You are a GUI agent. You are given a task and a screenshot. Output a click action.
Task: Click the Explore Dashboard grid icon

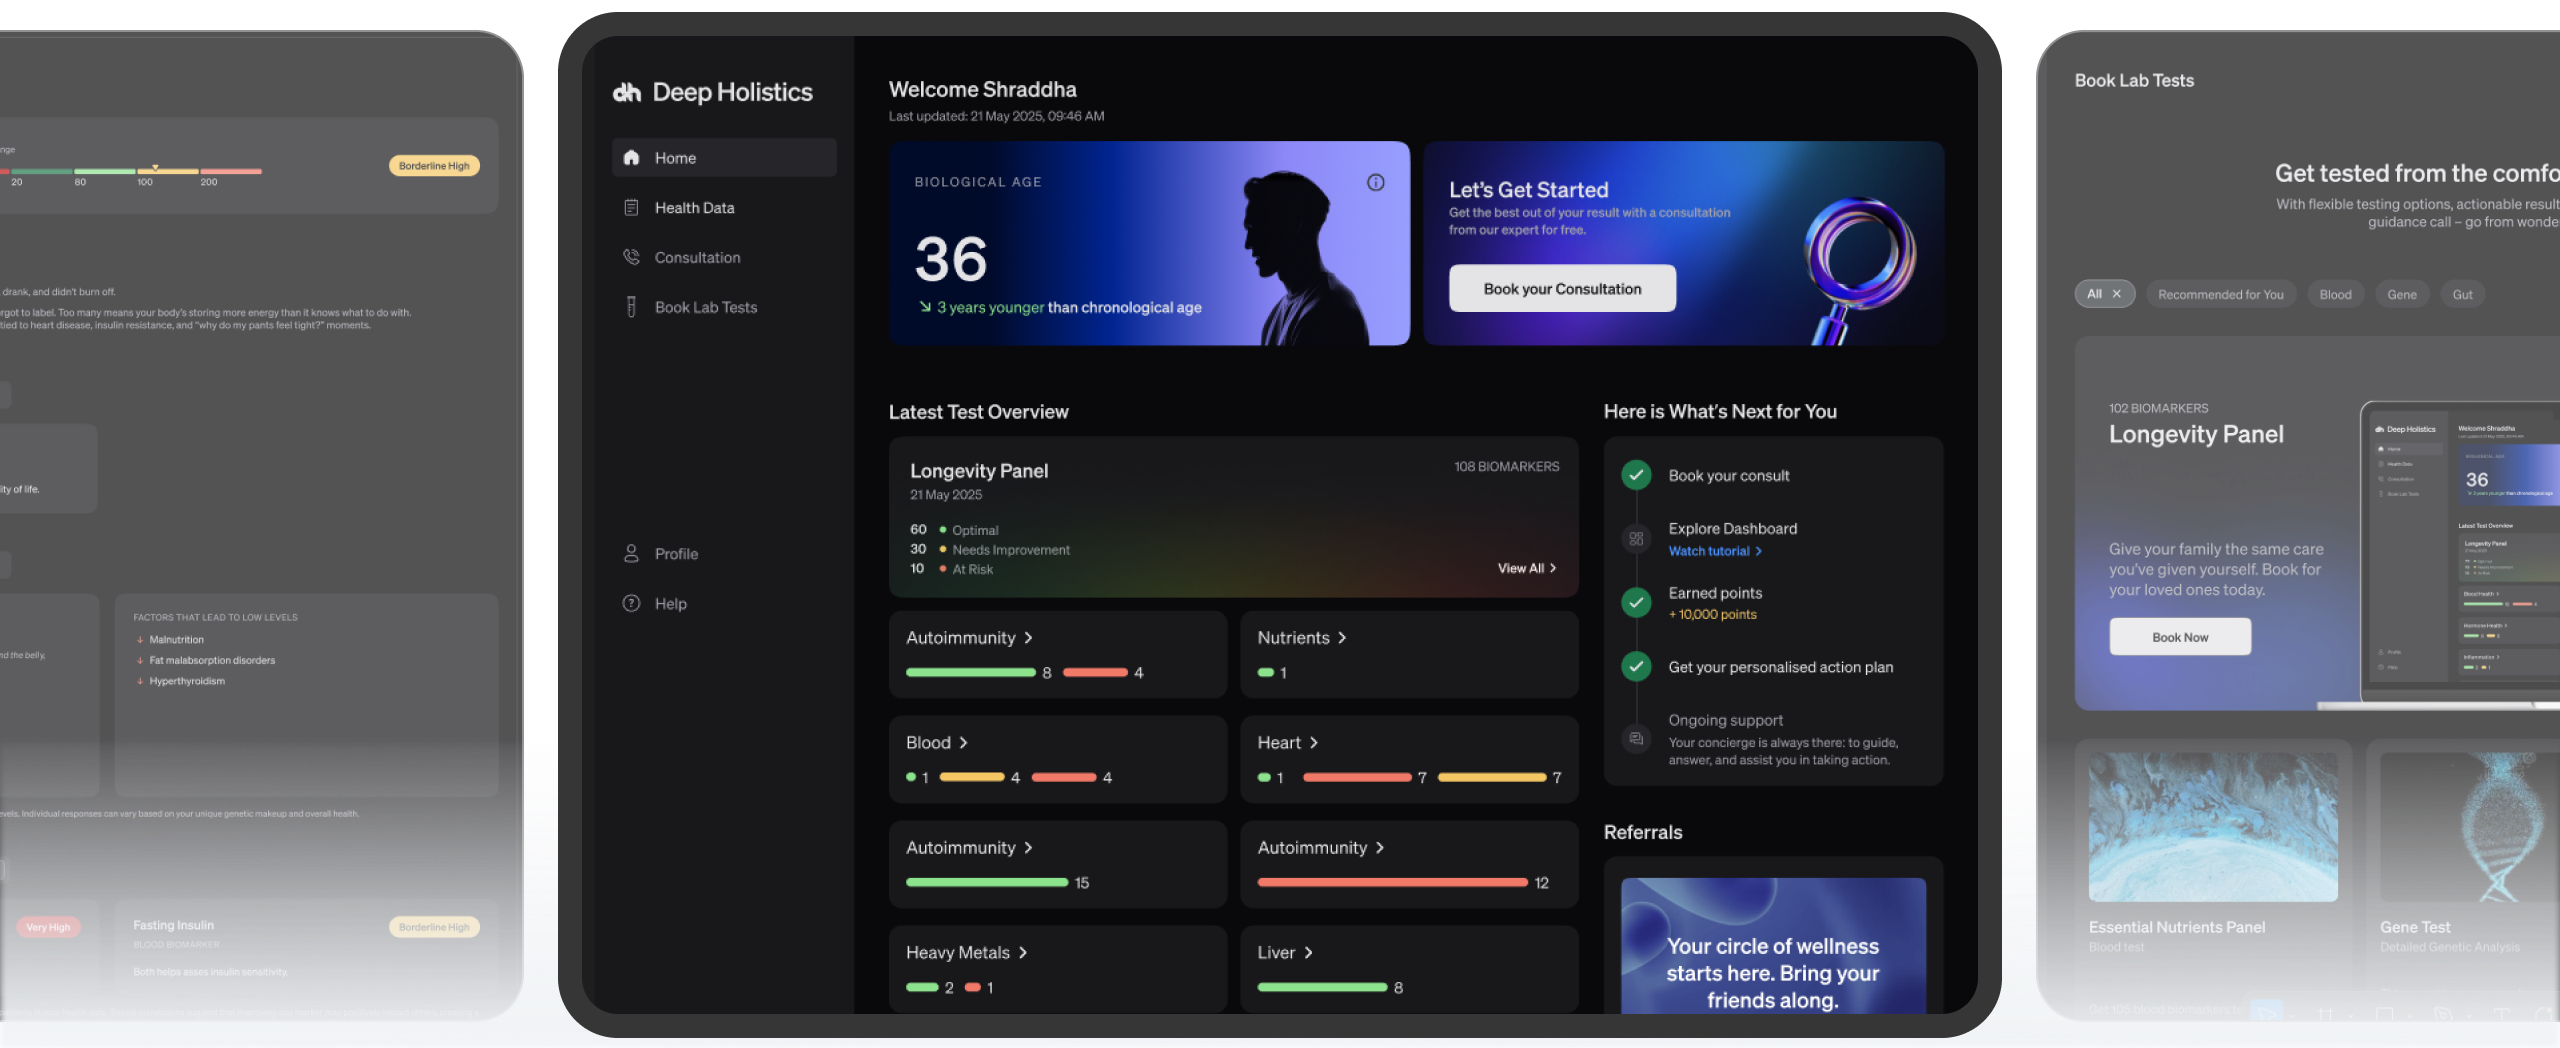1636,538
